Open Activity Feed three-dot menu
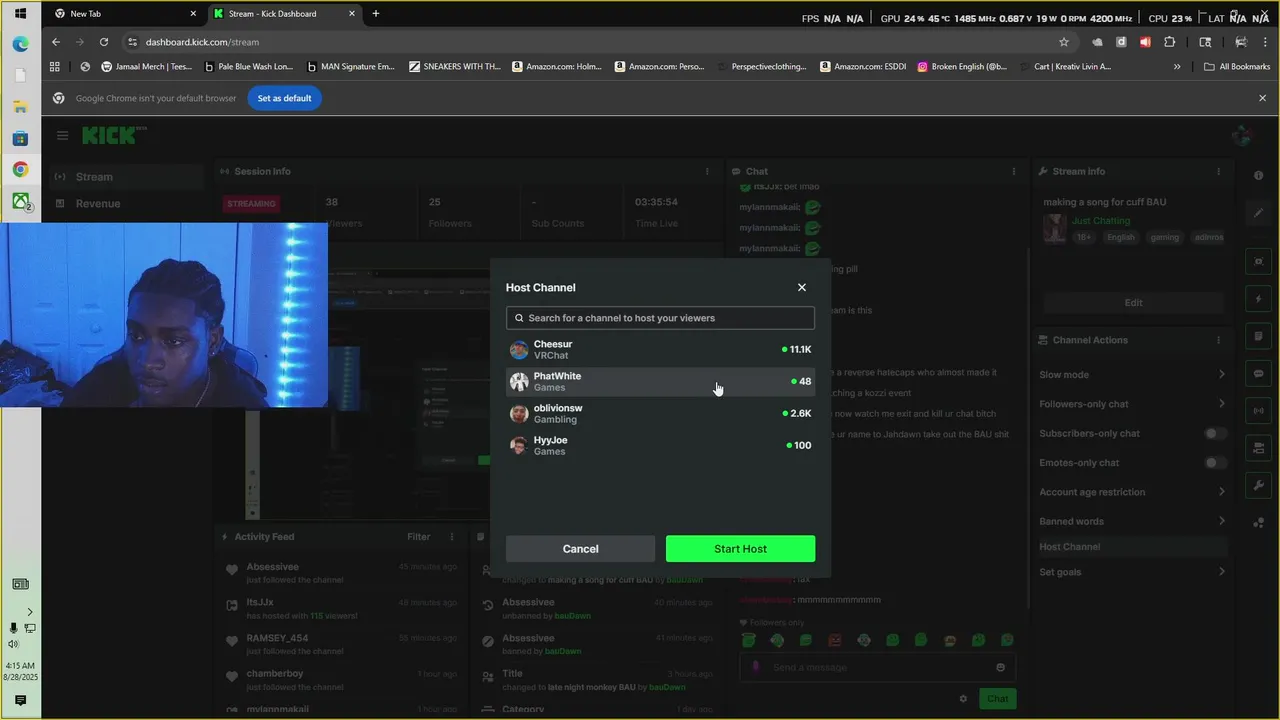 [x=451, y=537]
